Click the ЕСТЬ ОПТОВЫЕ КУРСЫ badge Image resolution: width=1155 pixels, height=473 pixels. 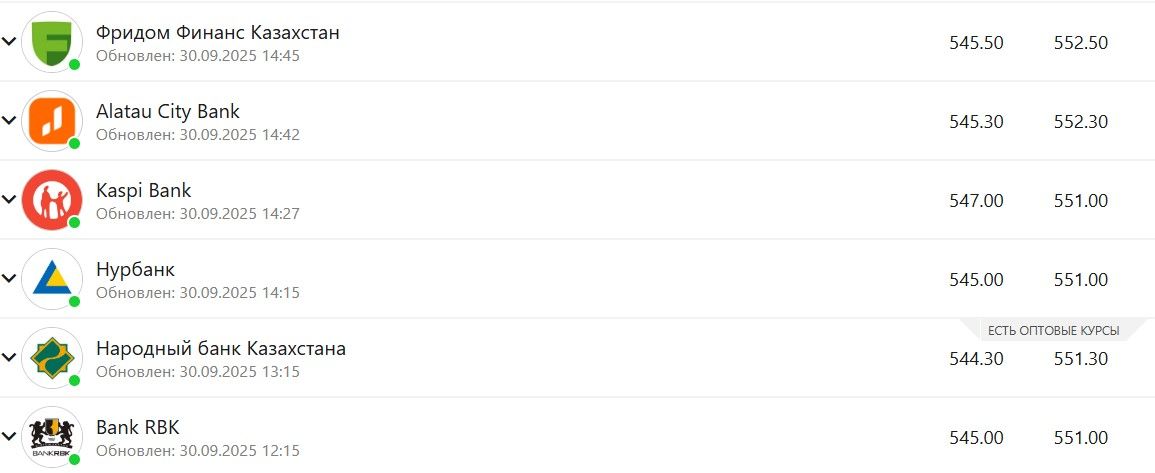click(x=1052, y=331)
